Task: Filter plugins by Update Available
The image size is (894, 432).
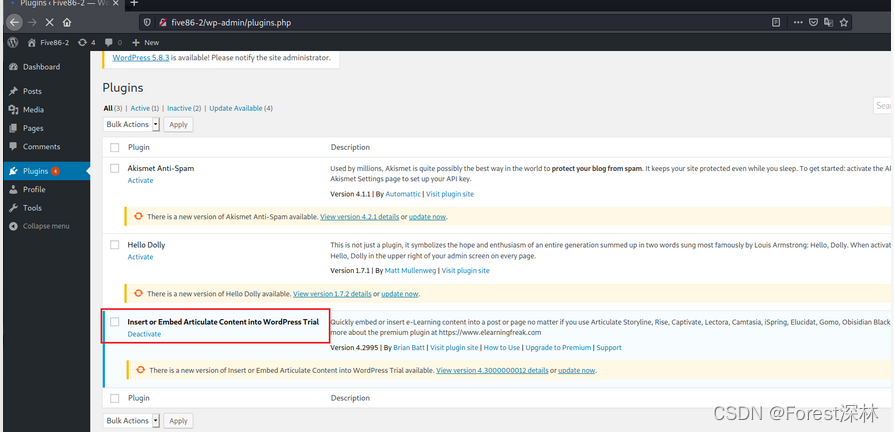Action: [236, 108]
